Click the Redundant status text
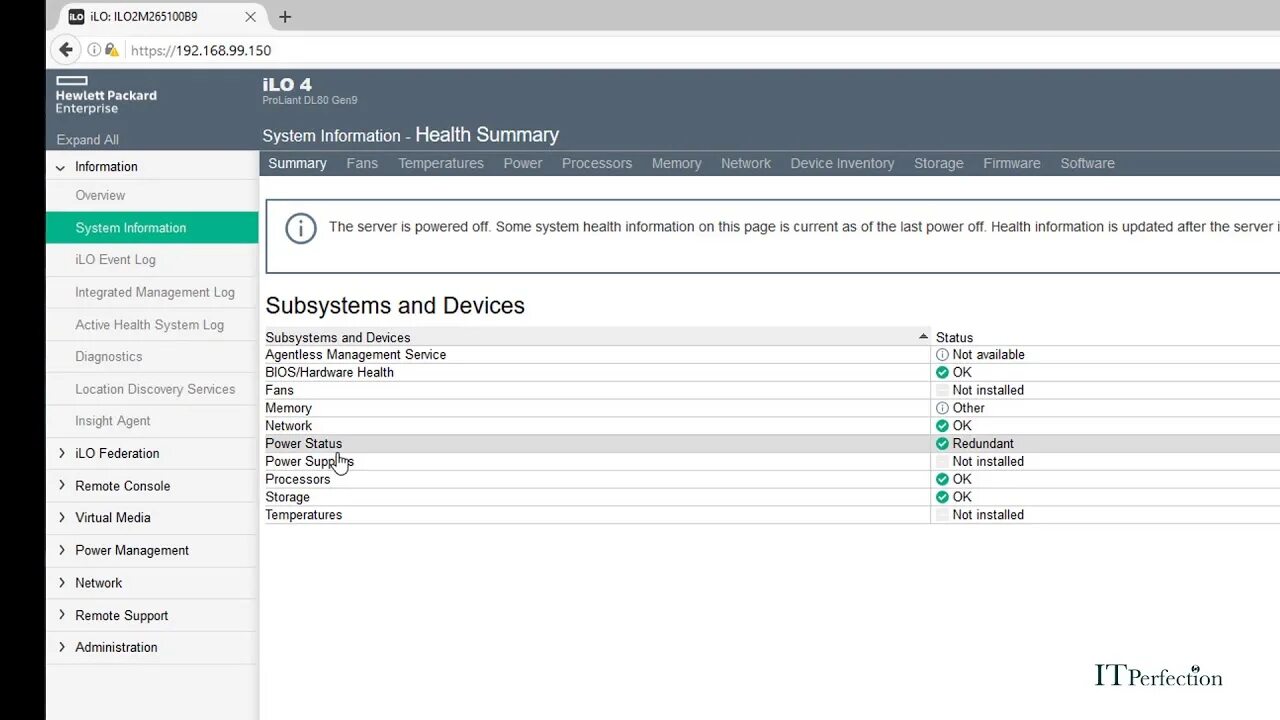Screen dimensions: 1280x720 coord(983,444)
